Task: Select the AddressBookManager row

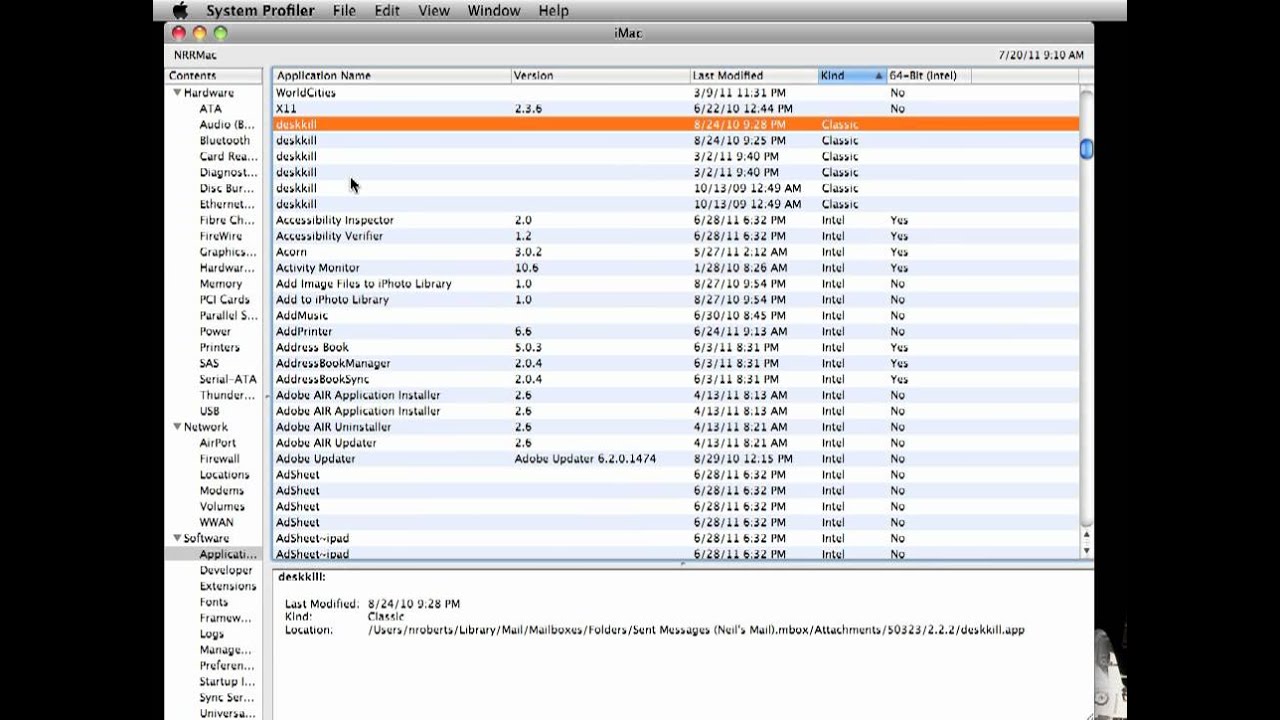Action: pos(676,363)
